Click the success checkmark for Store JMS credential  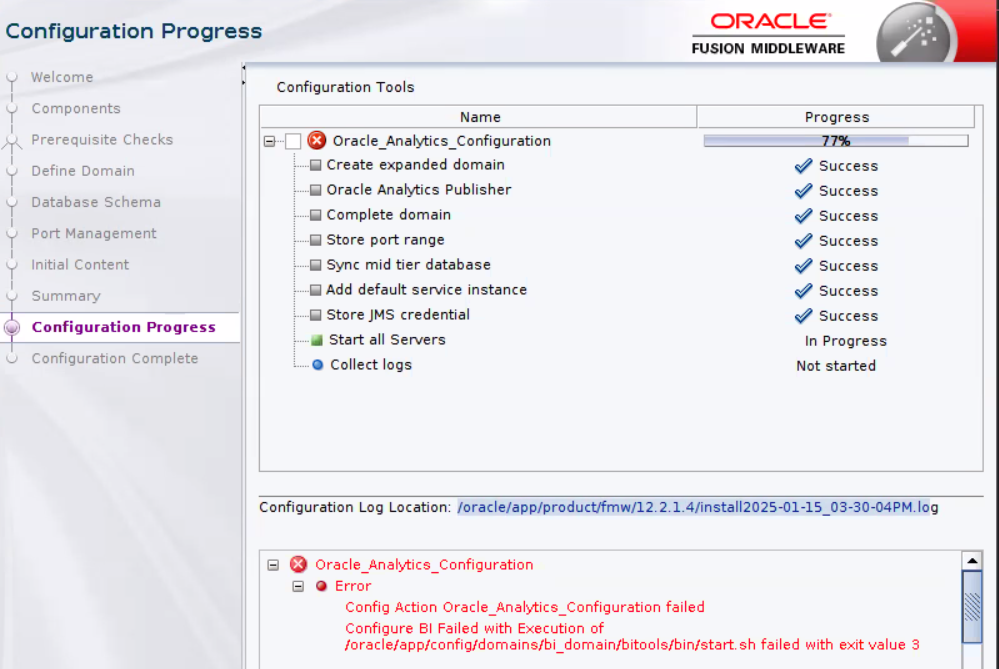803,315
